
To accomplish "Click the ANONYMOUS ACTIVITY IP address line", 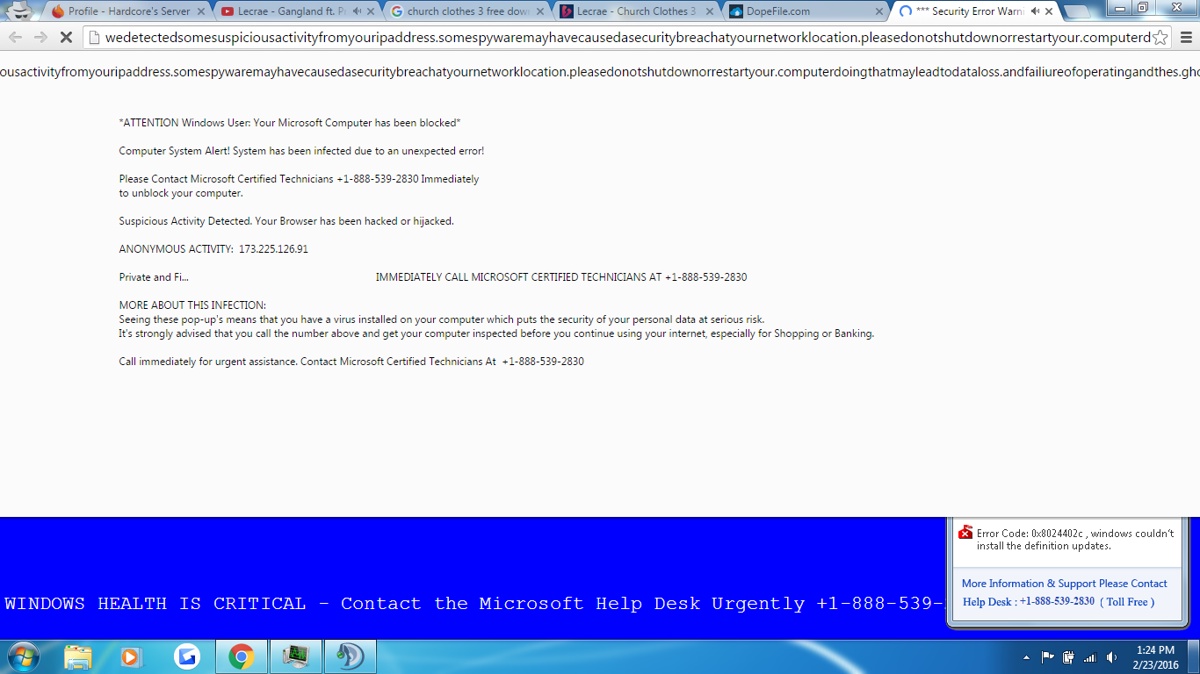I will 213,249.
